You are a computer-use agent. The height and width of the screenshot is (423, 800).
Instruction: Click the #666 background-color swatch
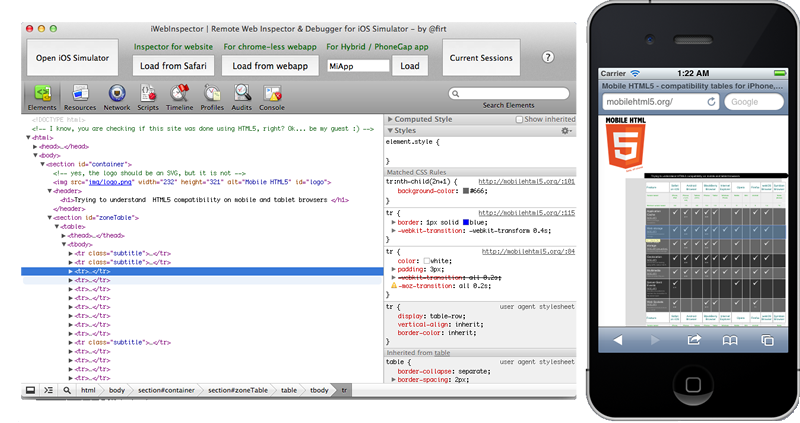click(x=466, y=191)
